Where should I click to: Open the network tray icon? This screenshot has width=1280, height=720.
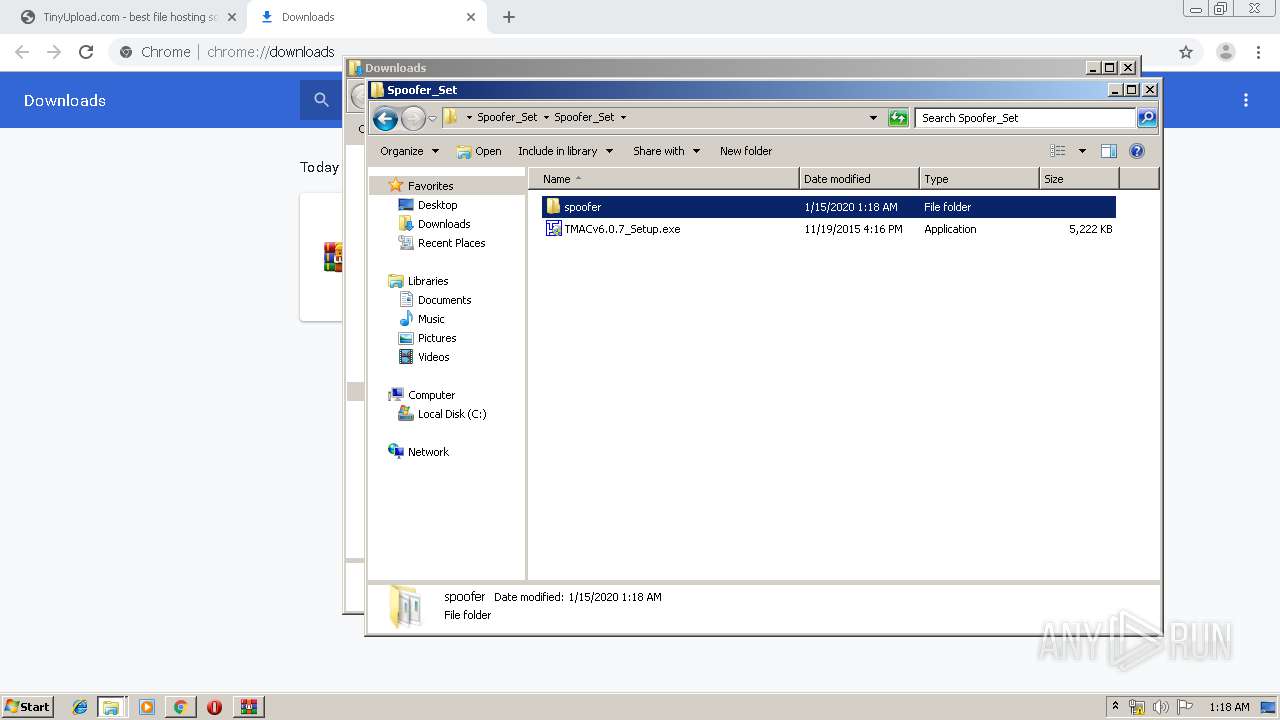(1137, 707)
